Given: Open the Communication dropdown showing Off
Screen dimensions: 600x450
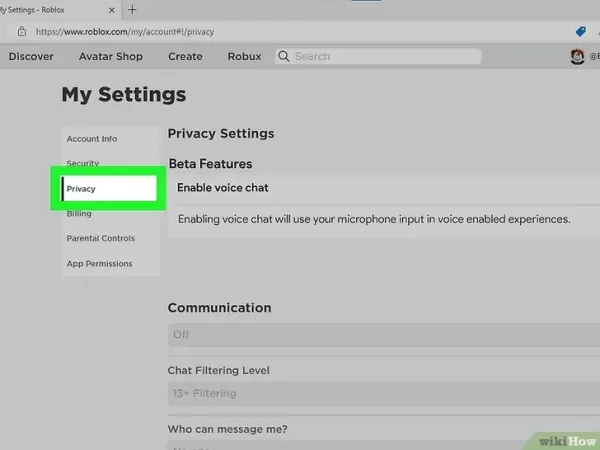Looking at the screenshot, I should (384, 334).
